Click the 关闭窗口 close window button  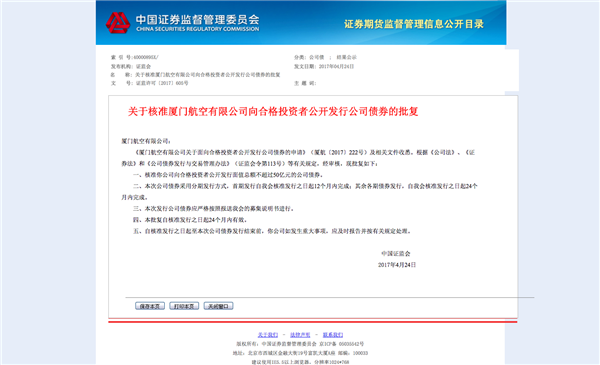point(218,306)
